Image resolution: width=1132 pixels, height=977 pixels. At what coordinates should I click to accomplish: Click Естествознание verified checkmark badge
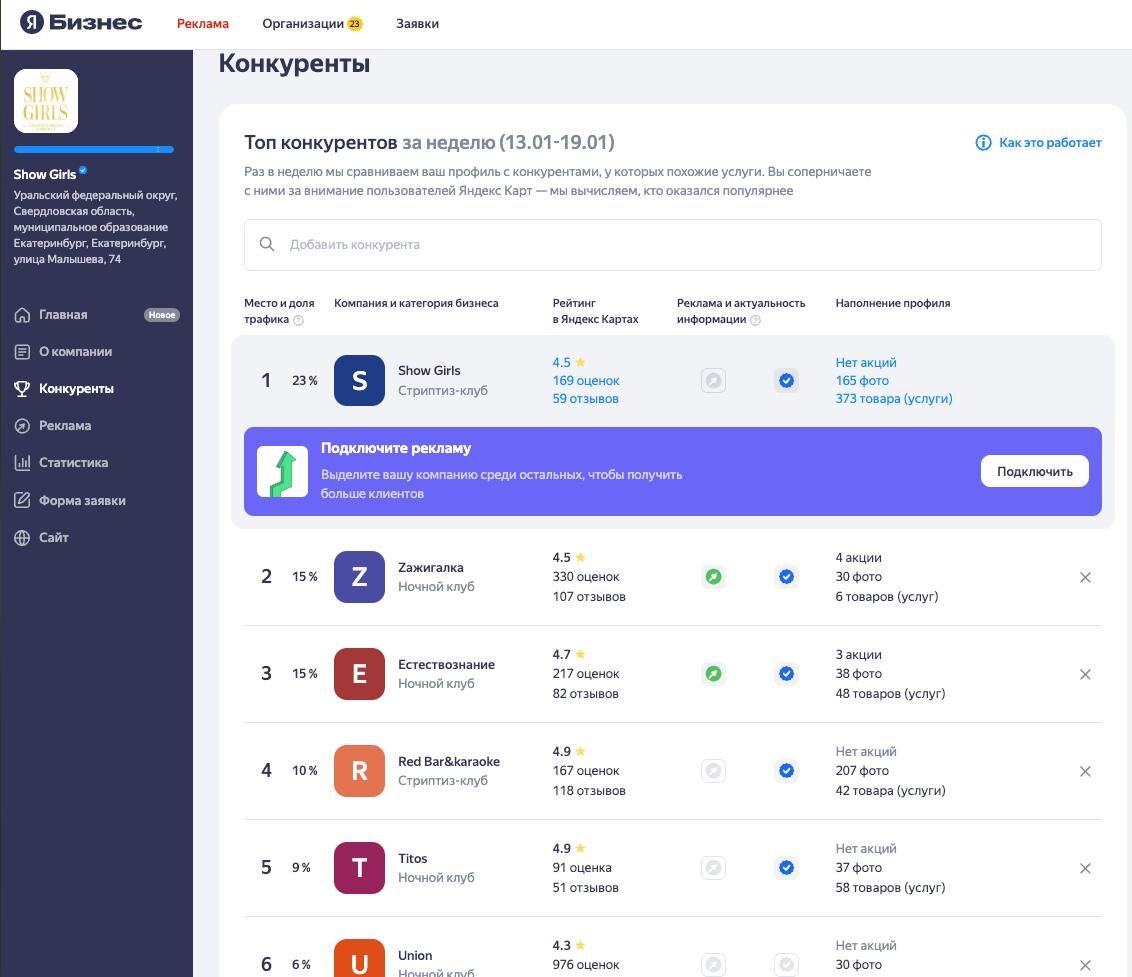786,674
